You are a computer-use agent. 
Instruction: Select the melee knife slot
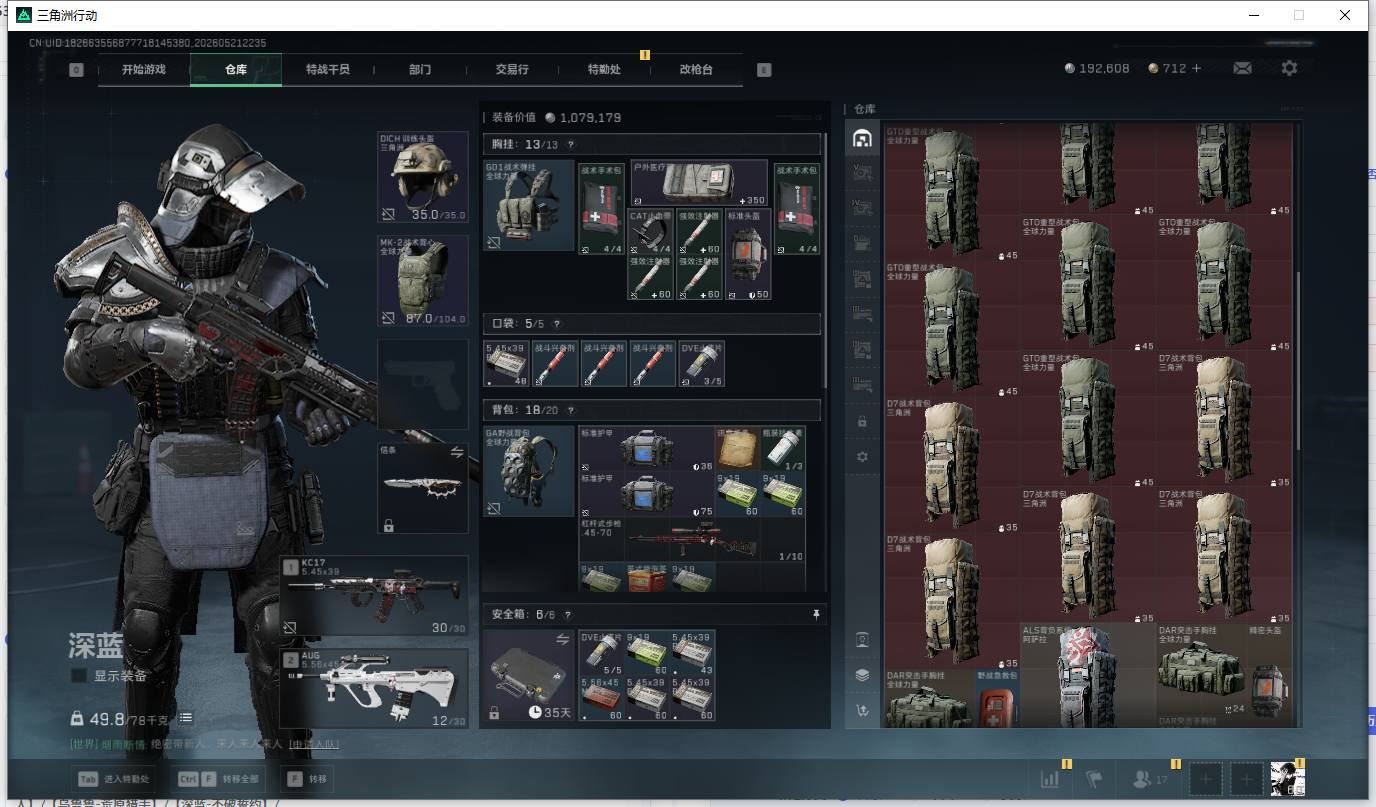click(x=423, y=488)
